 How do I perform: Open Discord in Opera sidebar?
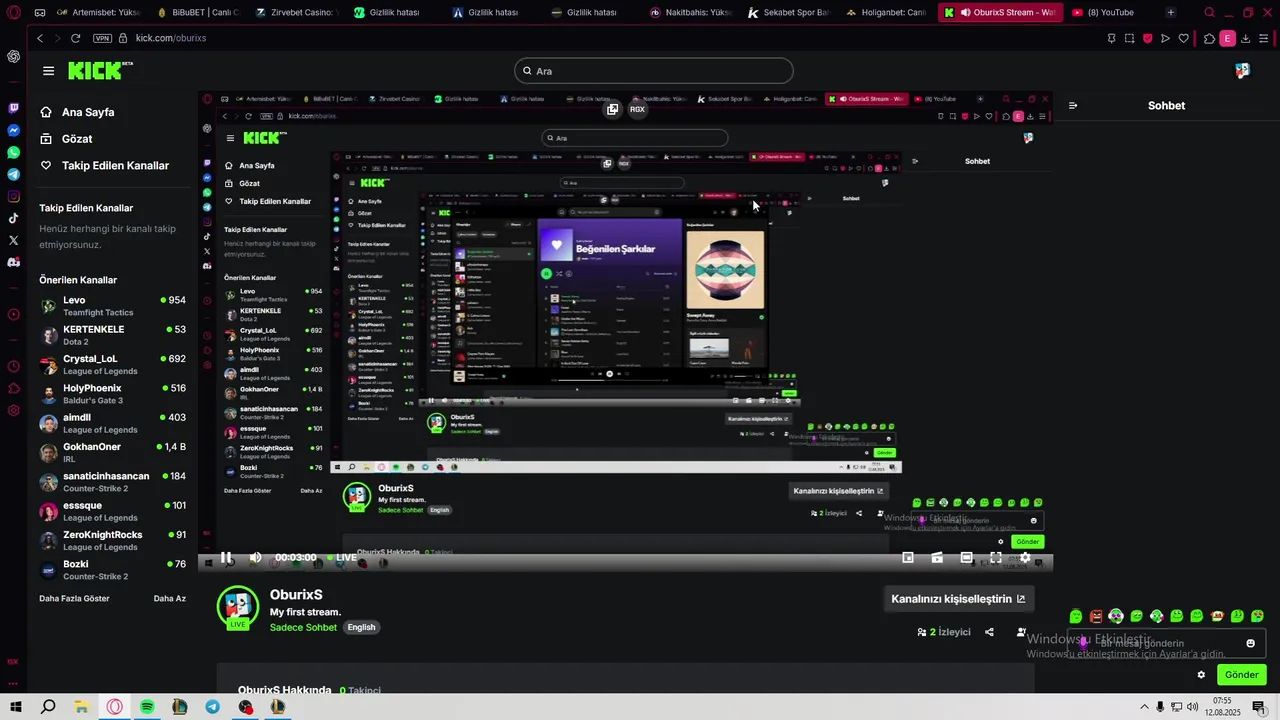point(13,262)
